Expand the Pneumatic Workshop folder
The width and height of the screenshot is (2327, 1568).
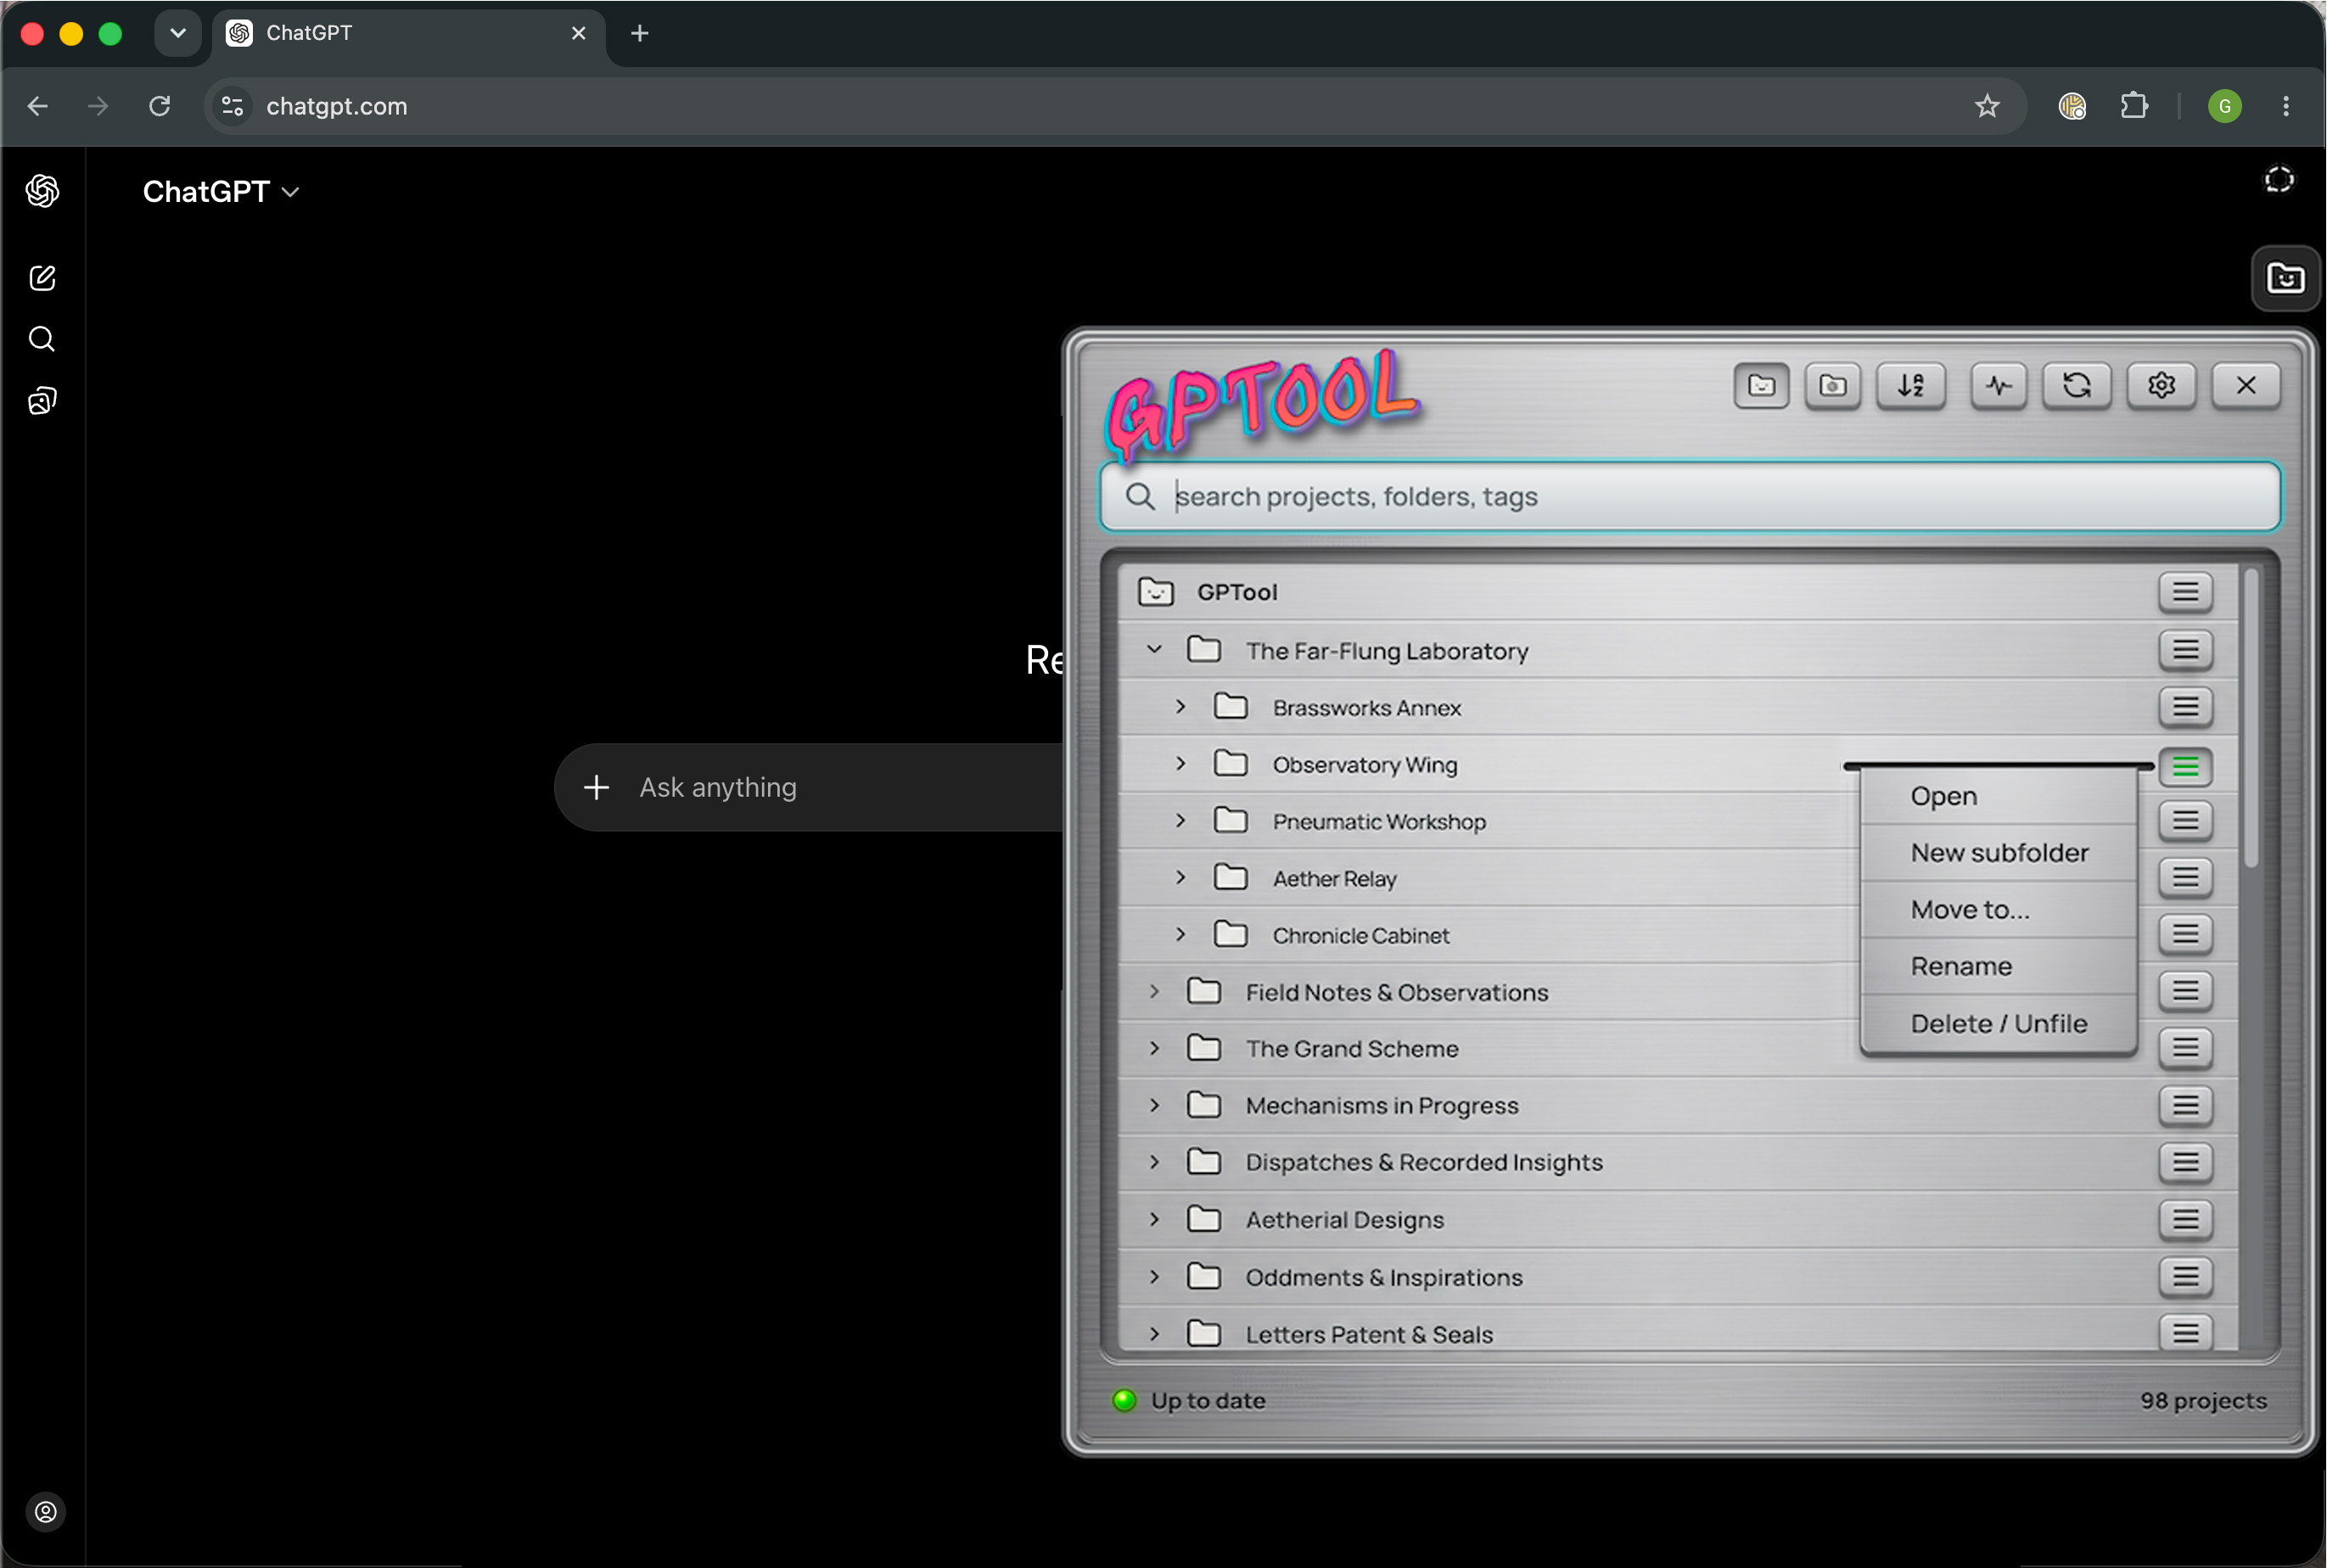coord(1180,820)
